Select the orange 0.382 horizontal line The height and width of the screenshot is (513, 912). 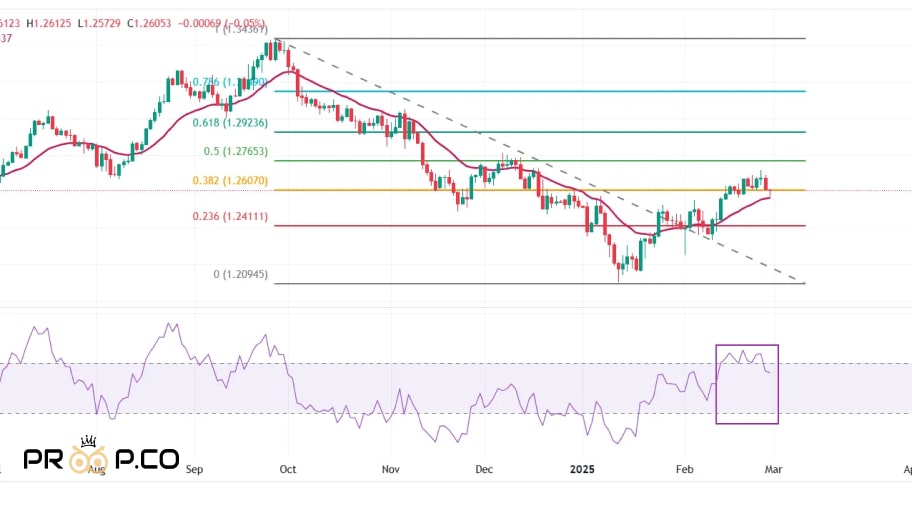(x=540, y=190)
